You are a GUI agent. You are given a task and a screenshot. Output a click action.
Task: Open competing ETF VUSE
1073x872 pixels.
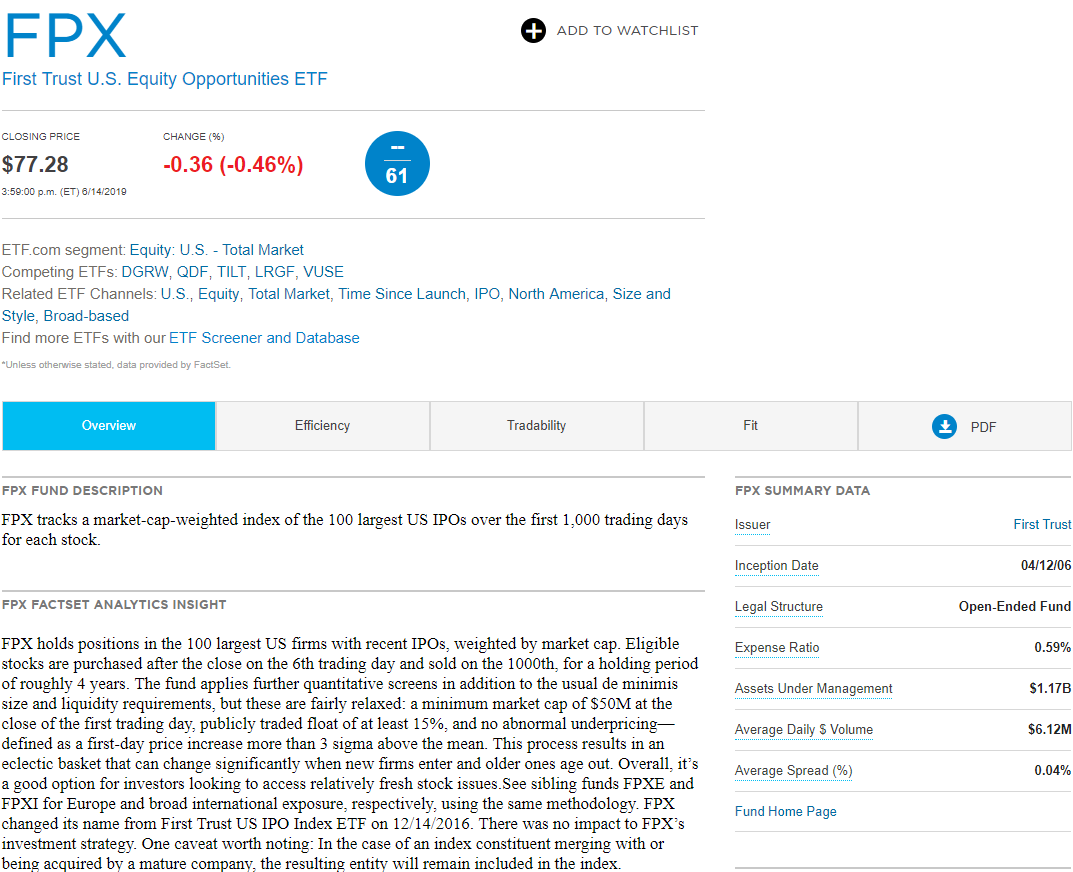click(x=323, y=272)
